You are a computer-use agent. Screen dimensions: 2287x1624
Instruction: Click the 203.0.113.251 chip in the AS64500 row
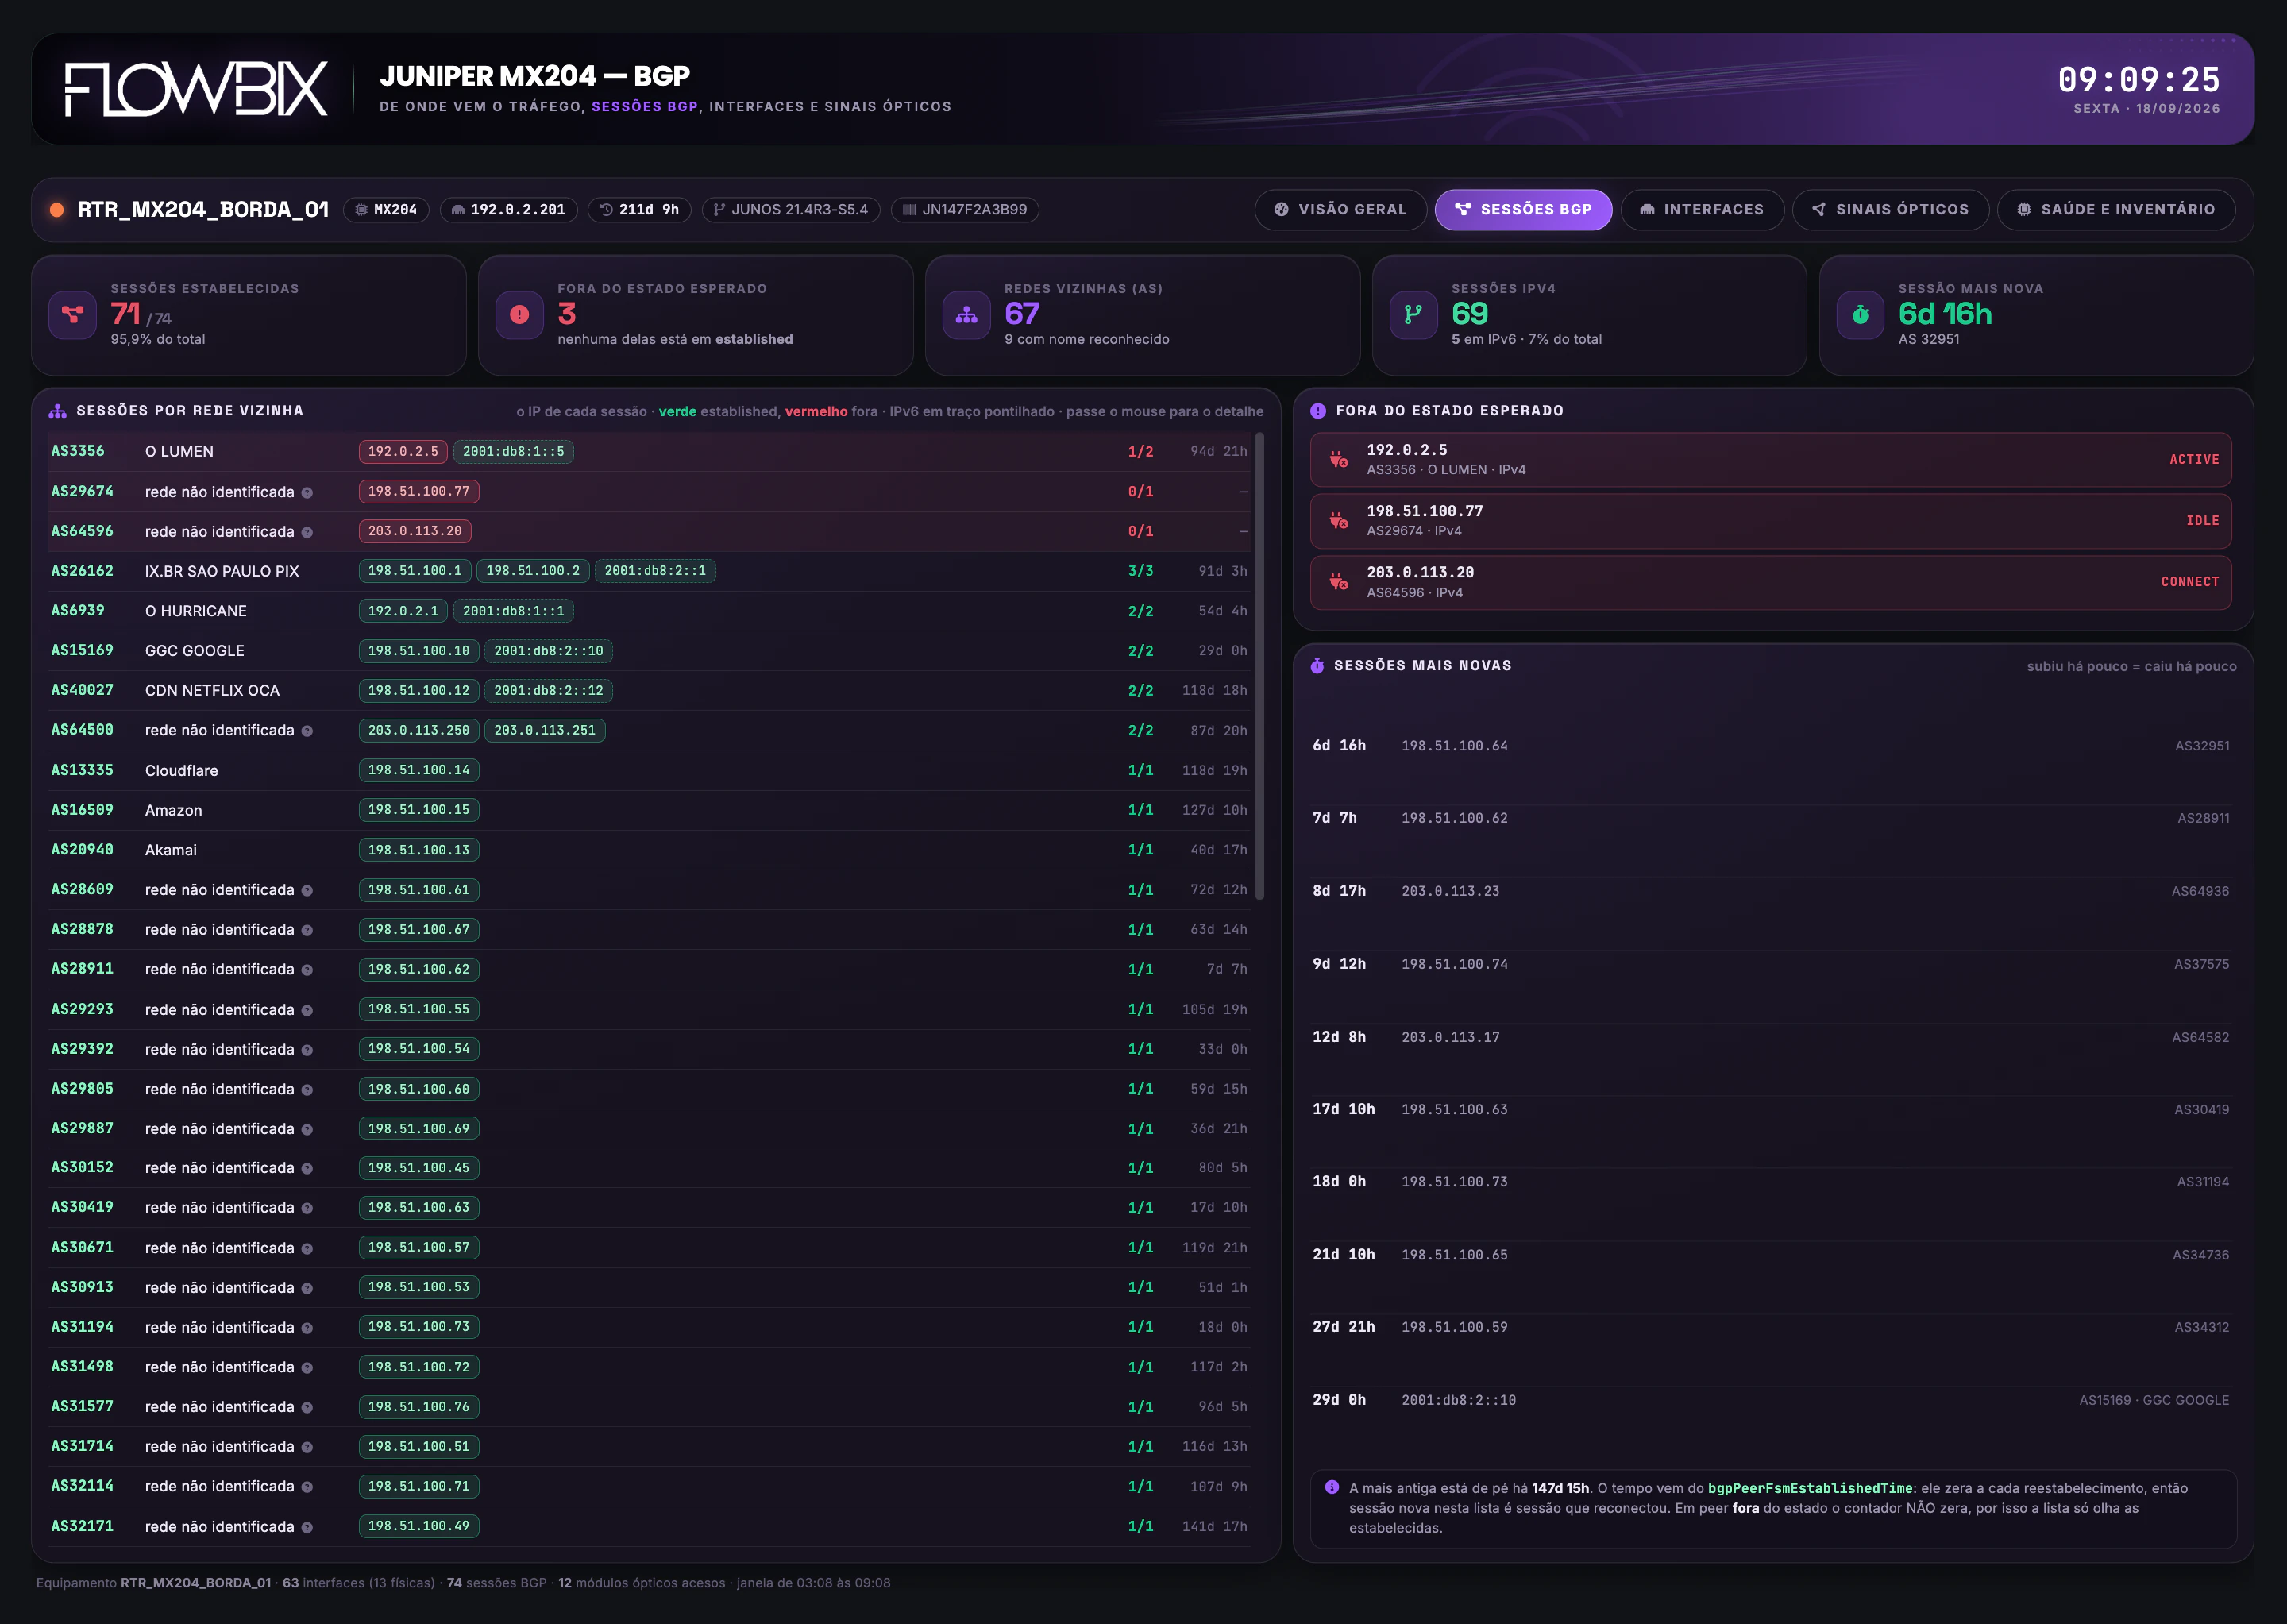(x=545, y=731)
